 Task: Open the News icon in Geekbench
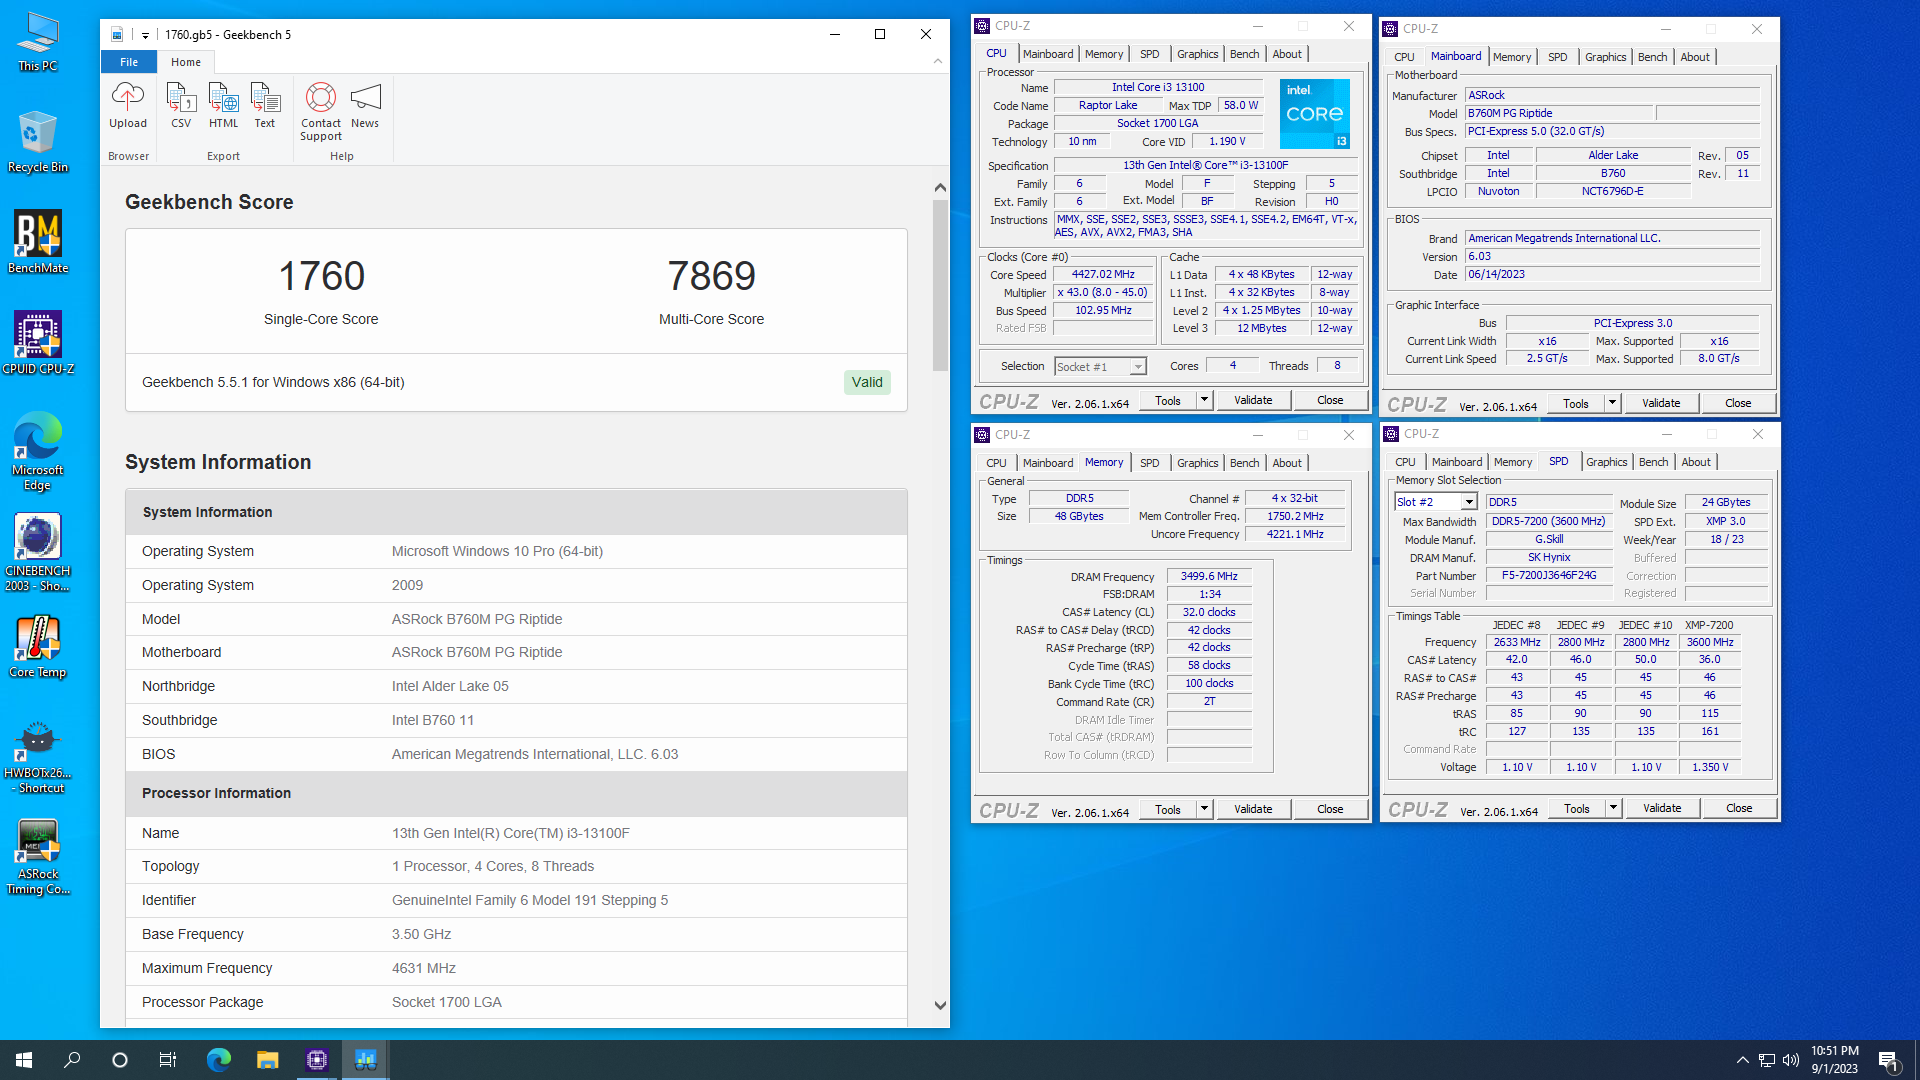[365, 106]
